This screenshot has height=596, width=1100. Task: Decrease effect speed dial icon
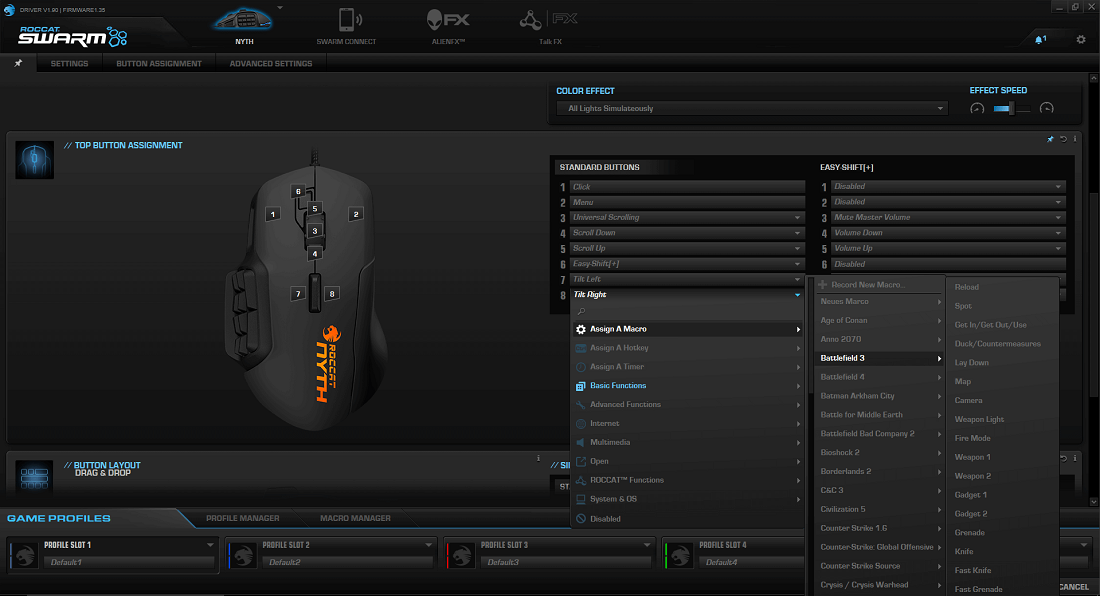pos(977,109)
